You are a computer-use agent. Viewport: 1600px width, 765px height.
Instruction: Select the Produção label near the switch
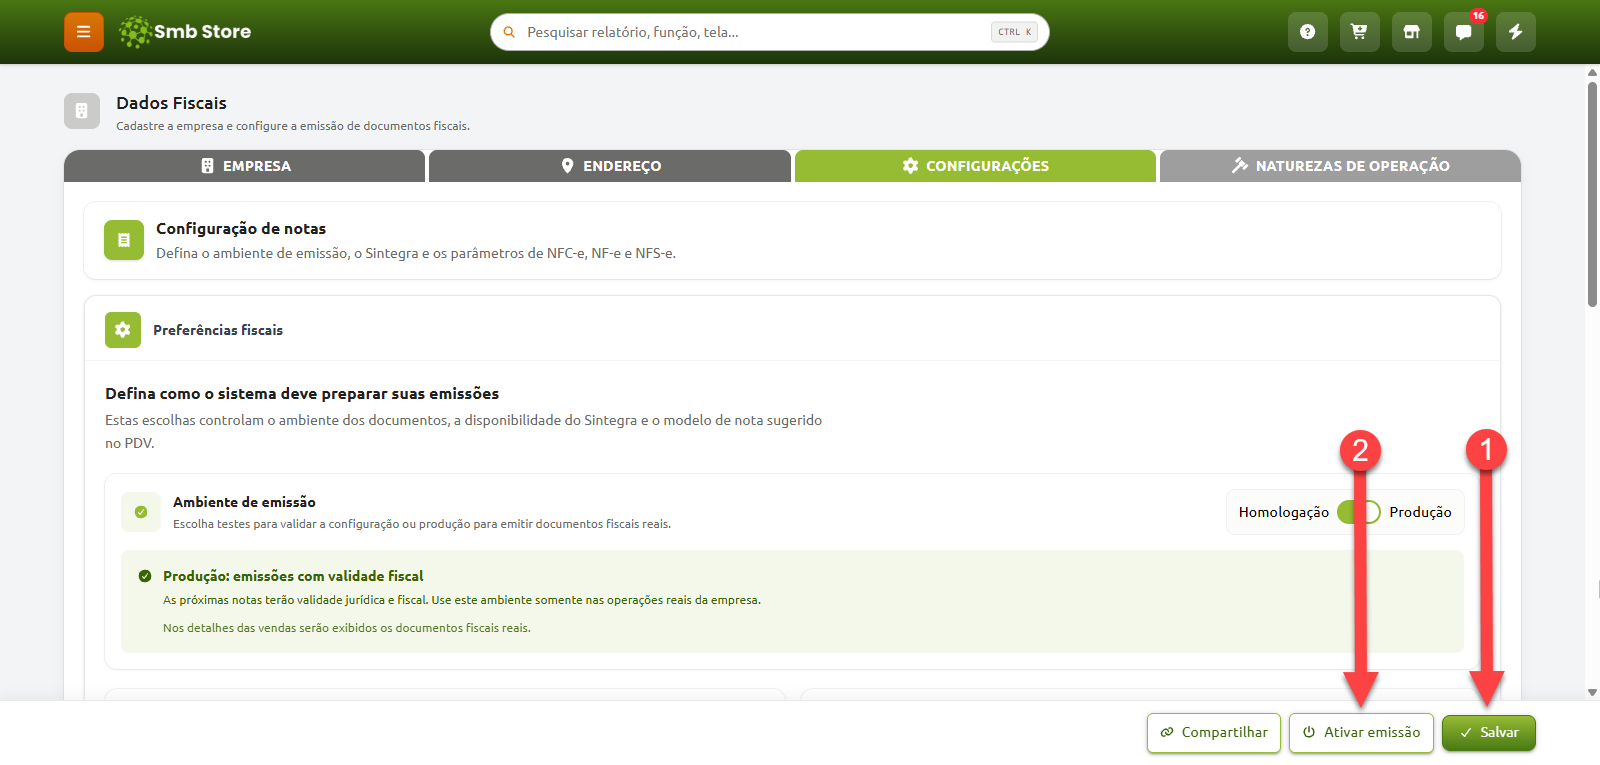pyautogui.click(x=1420, y=512)
